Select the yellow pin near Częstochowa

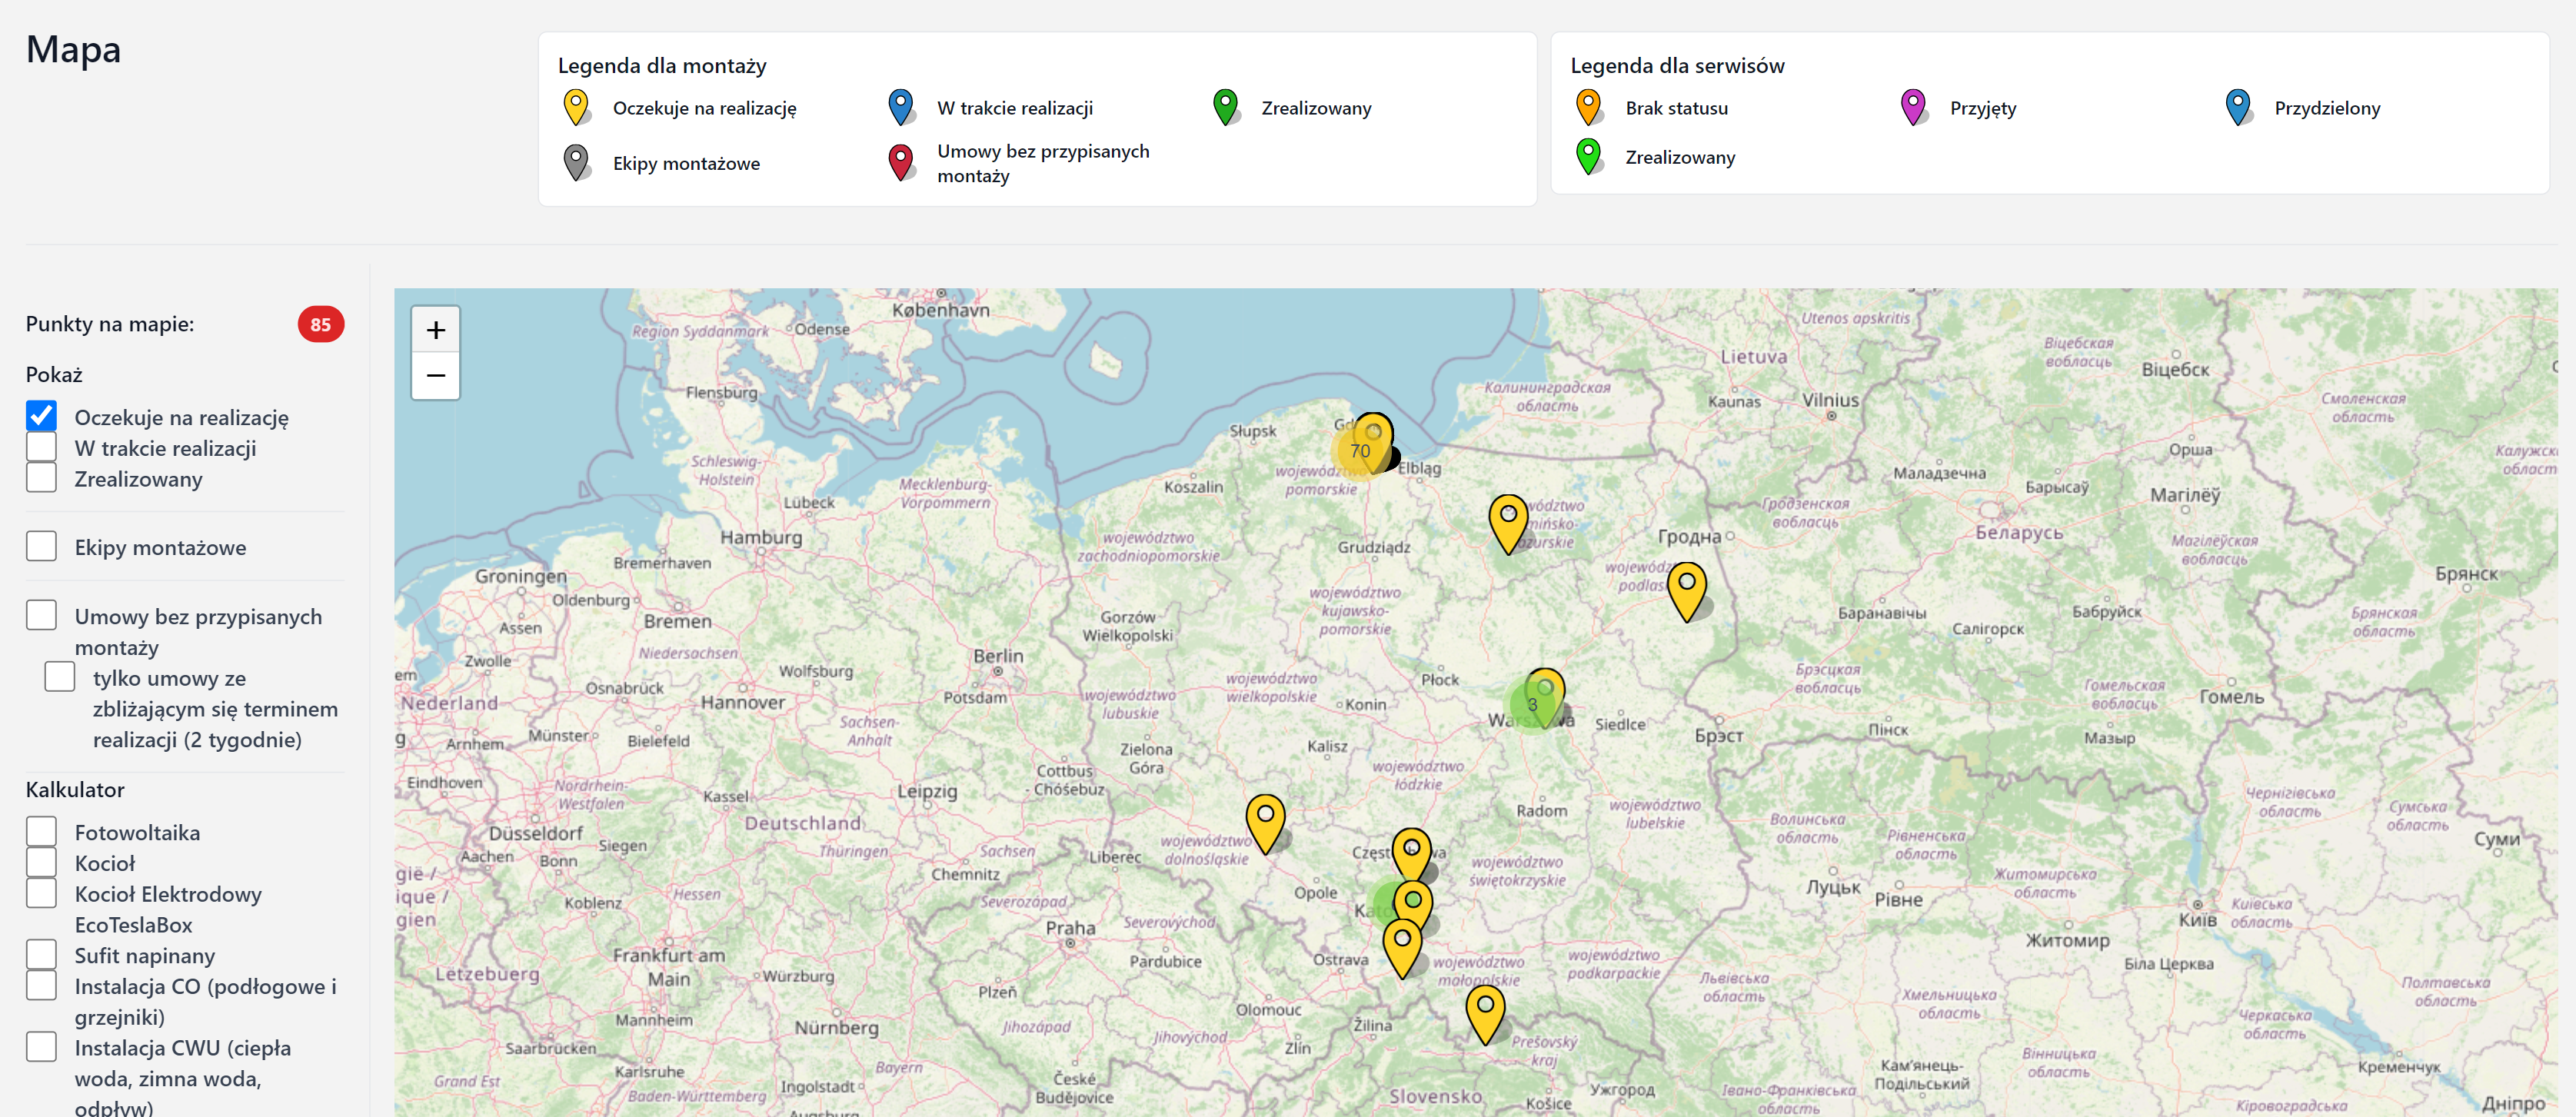click(1411, 852)
